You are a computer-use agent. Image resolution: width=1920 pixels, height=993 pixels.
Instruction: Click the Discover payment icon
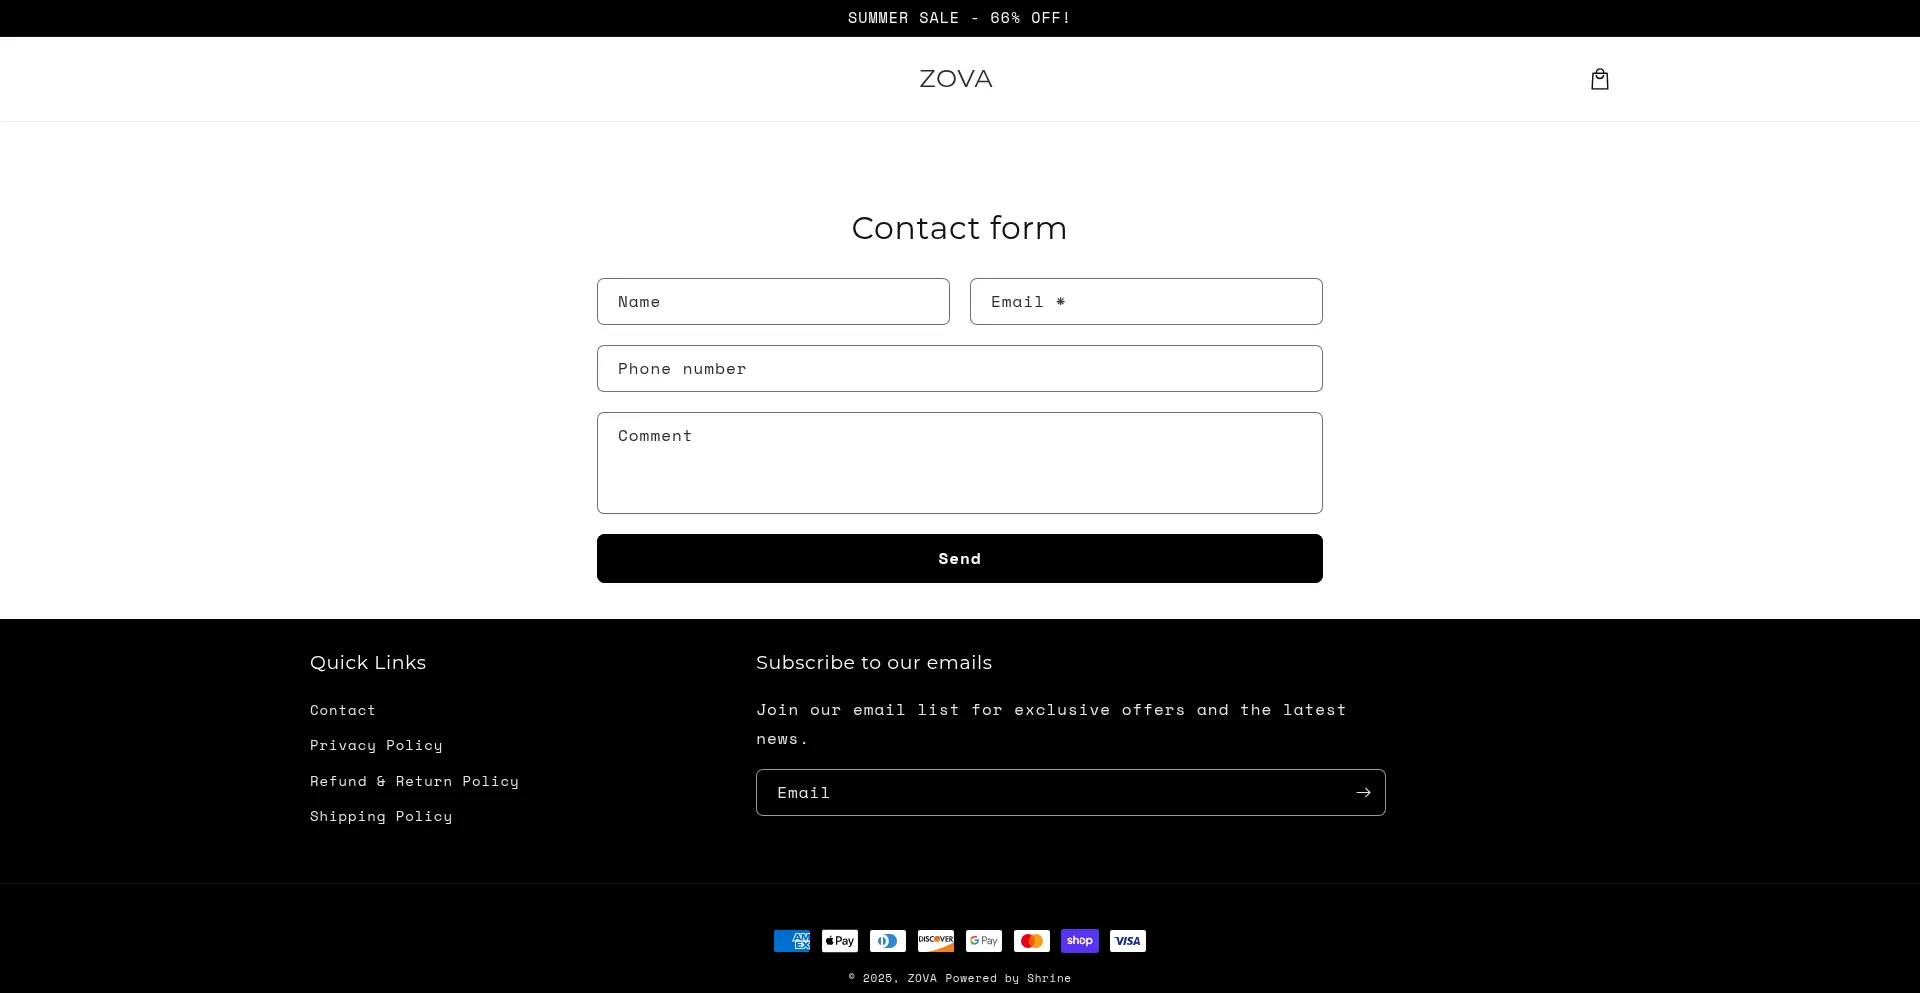tap(936, 941)
